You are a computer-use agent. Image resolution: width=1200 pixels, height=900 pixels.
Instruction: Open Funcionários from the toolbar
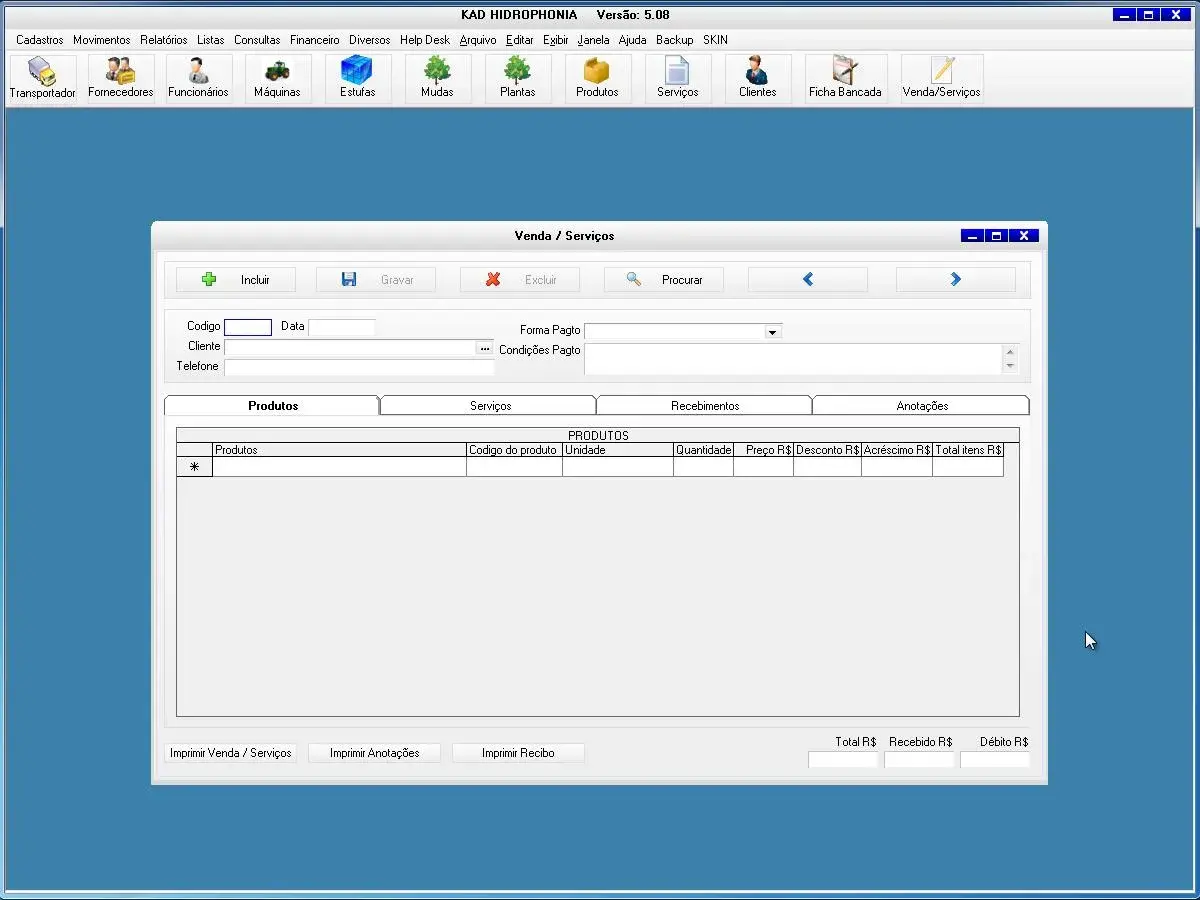pyautogui.click(x=198, y=78)
